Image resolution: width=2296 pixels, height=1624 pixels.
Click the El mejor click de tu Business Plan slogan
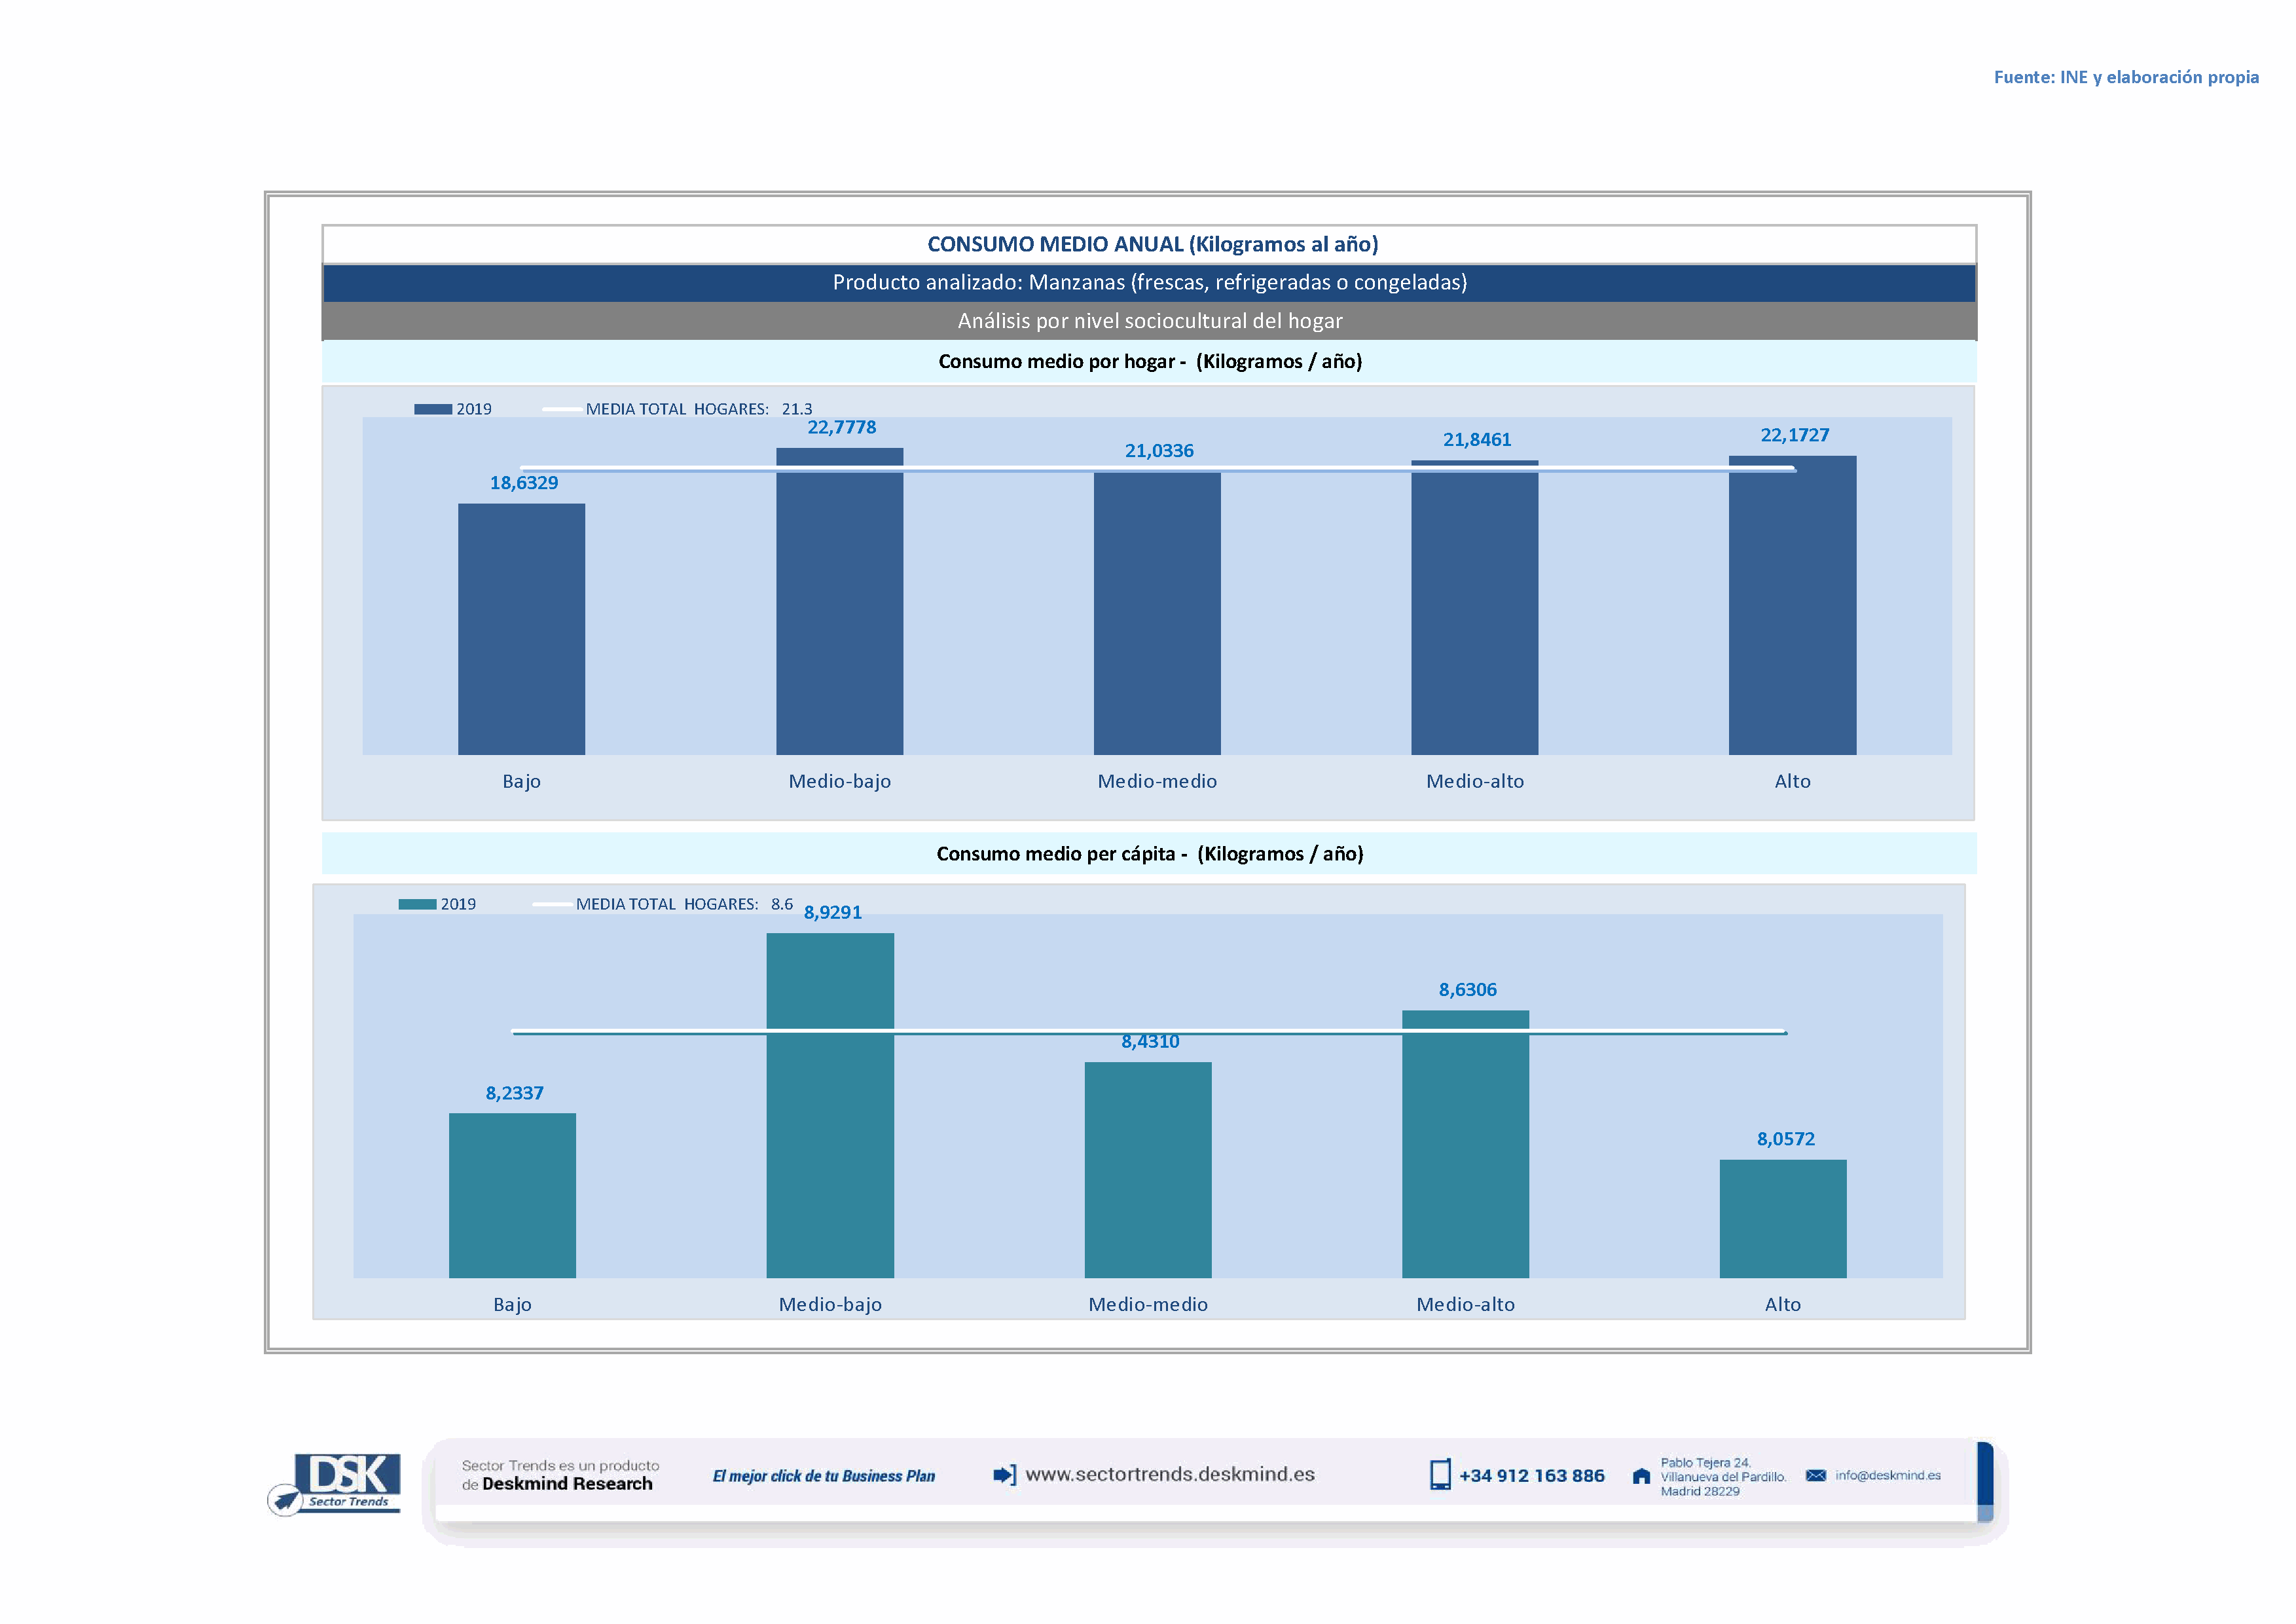click(823, 1476)
